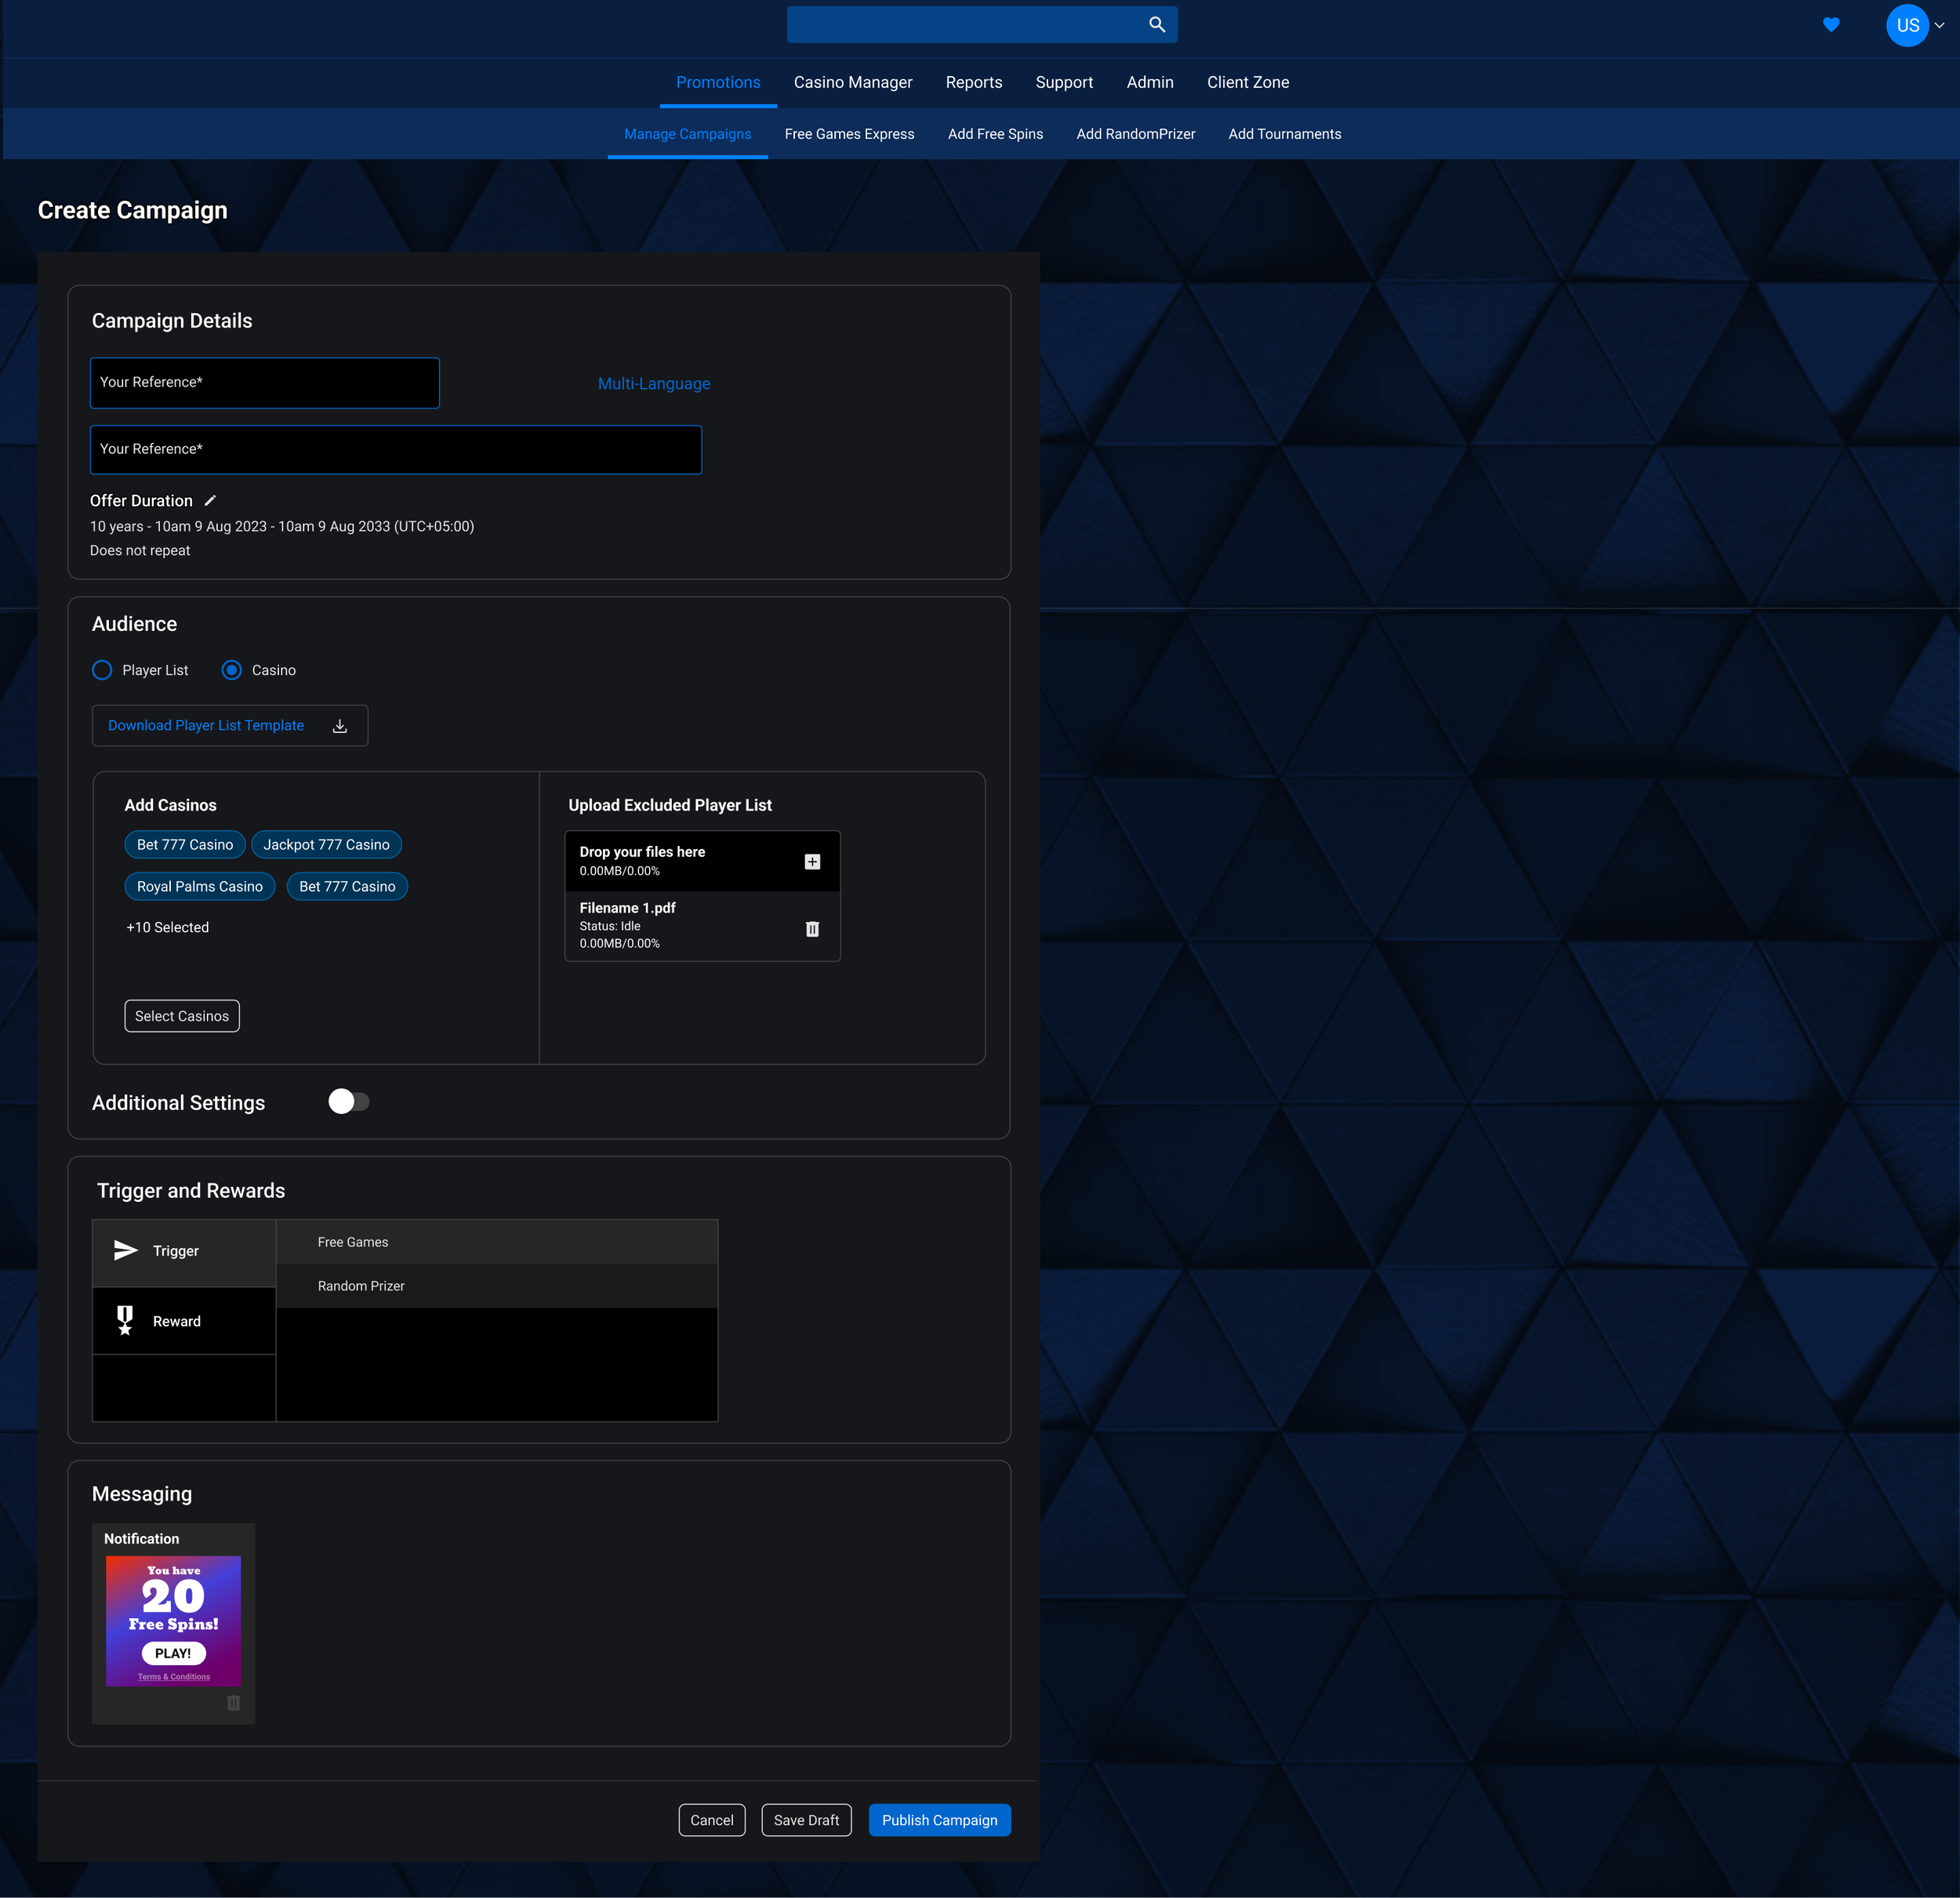
Task: Click the Drop your files here area
Action: click(703, 861)
